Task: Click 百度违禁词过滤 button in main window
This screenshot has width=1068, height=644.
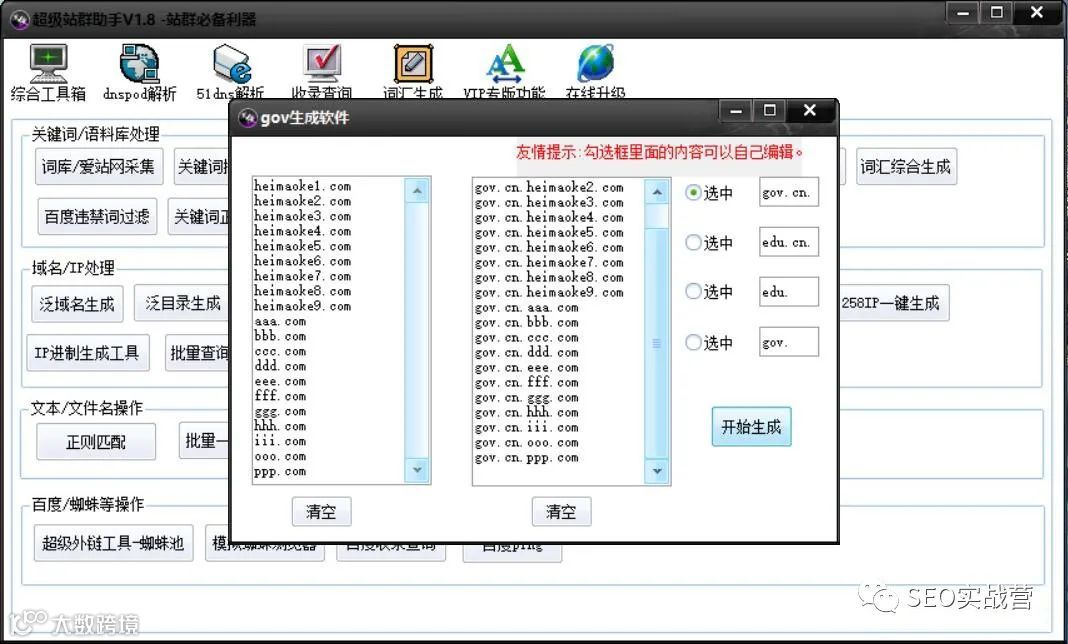Action: click(x=97, y=217)
